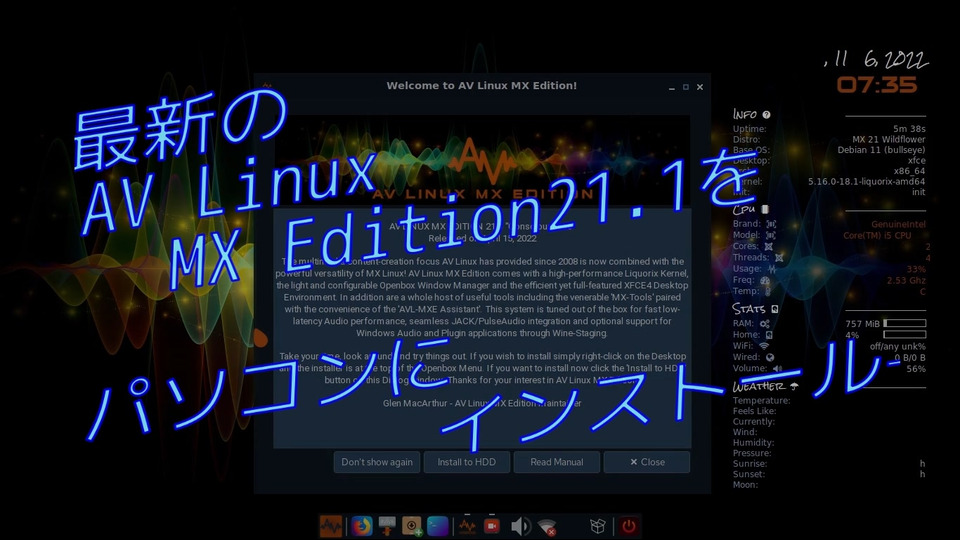Open the package box updater icon

pyautogui.click(x=598, y=526)
